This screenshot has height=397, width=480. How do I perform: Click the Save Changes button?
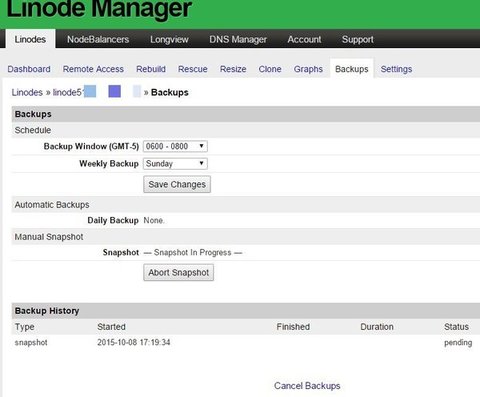177,184
